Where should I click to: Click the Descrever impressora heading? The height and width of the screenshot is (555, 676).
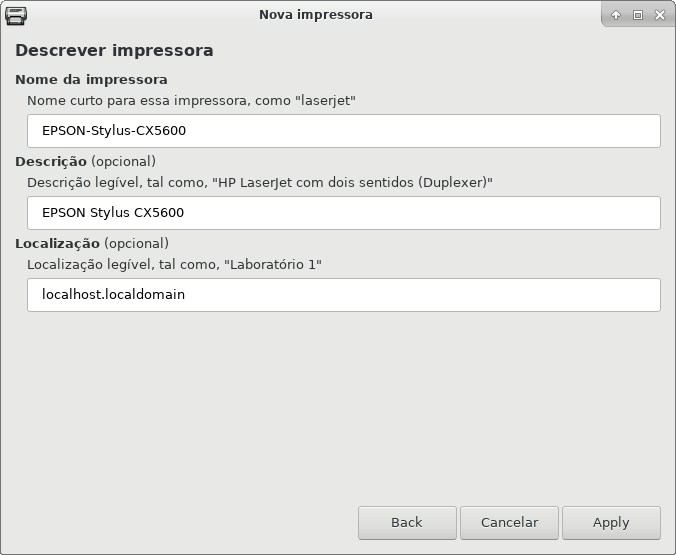(114, 50)
